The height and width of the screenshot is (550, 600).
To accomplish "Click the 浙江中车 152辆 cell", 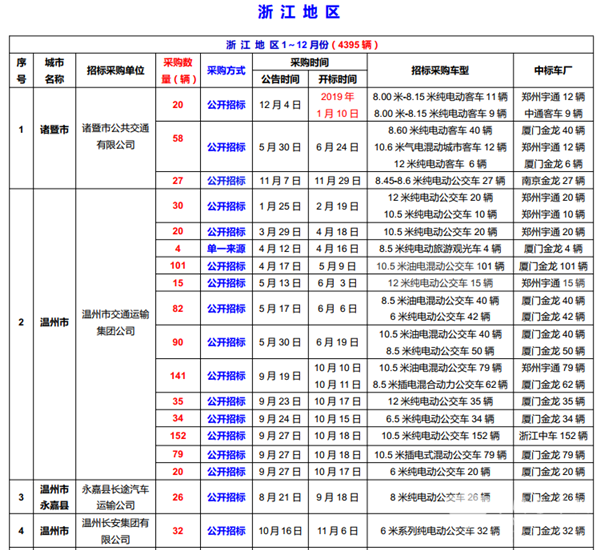I will point(547,436).
